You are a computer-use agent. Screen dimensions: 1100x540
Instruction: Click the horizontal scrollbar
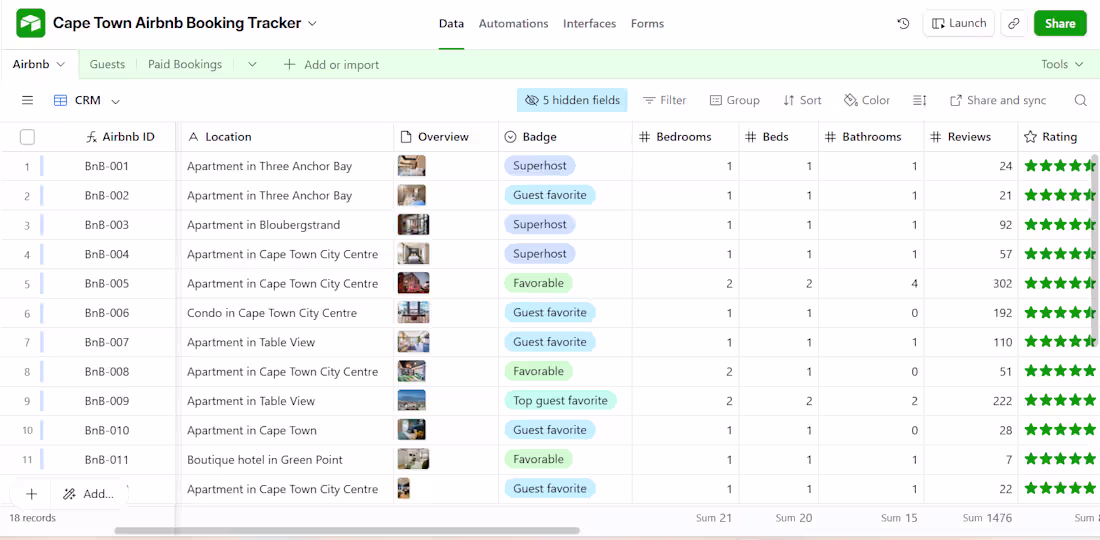click(347, 531)
